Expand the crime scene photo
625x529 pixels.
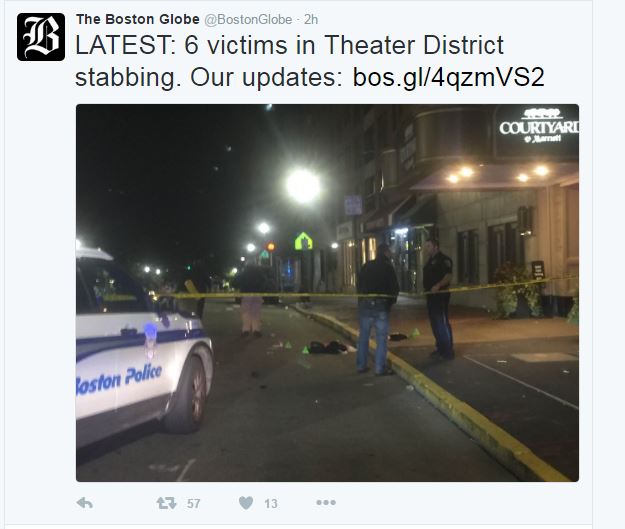point(327,293)
